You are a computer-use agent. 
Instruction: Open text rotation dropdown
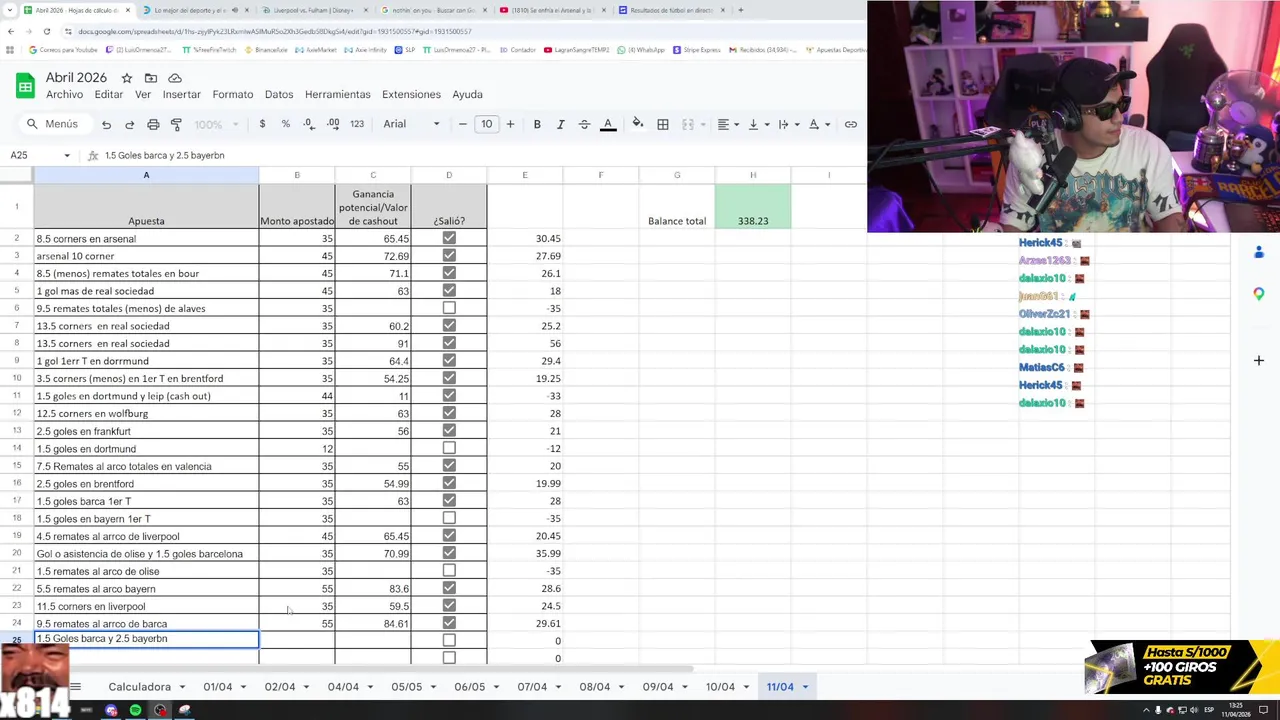[818, 124]
